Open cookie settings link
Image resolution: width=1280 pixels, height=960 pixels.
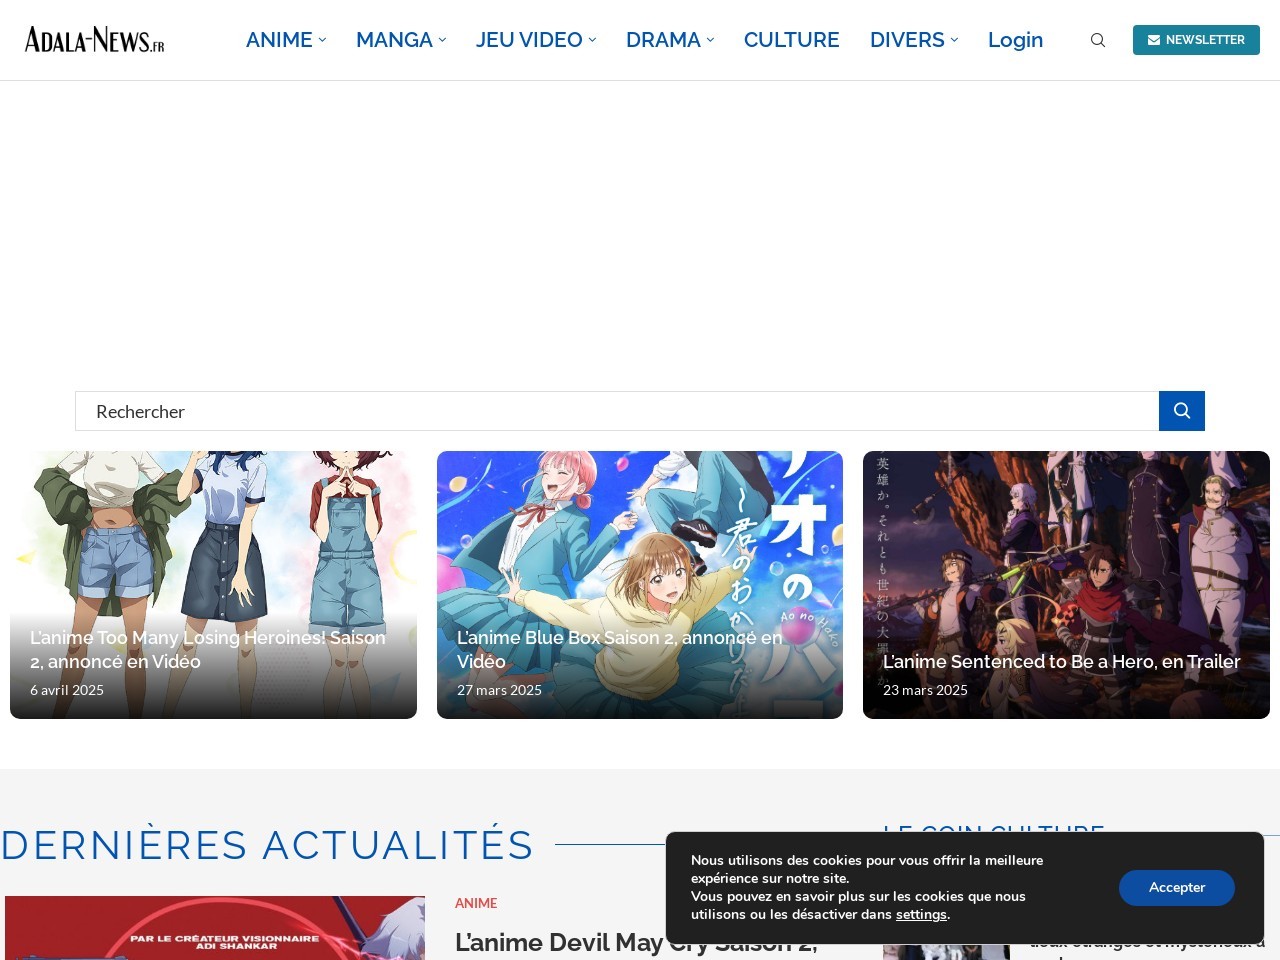921,915
